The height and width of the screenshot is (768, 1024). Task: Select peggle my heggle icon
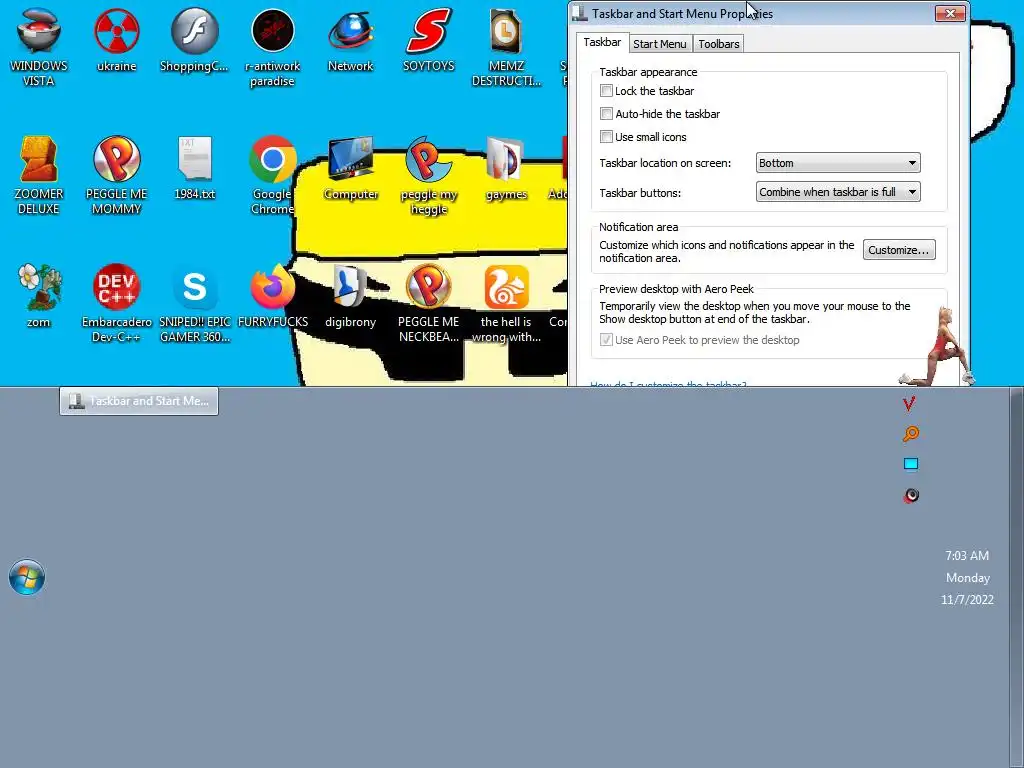(x=428, y=175)
